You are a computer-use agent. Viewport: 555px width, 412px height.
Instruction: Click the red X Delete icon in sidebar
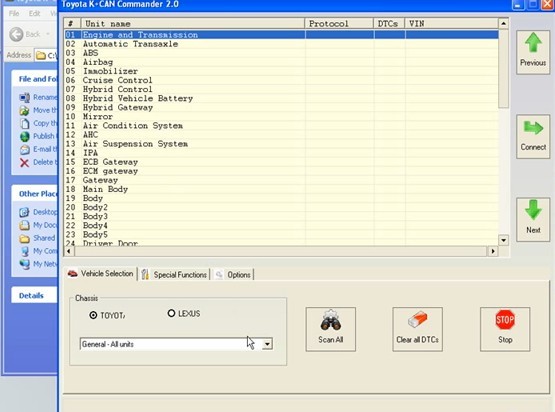click(24, 162)
